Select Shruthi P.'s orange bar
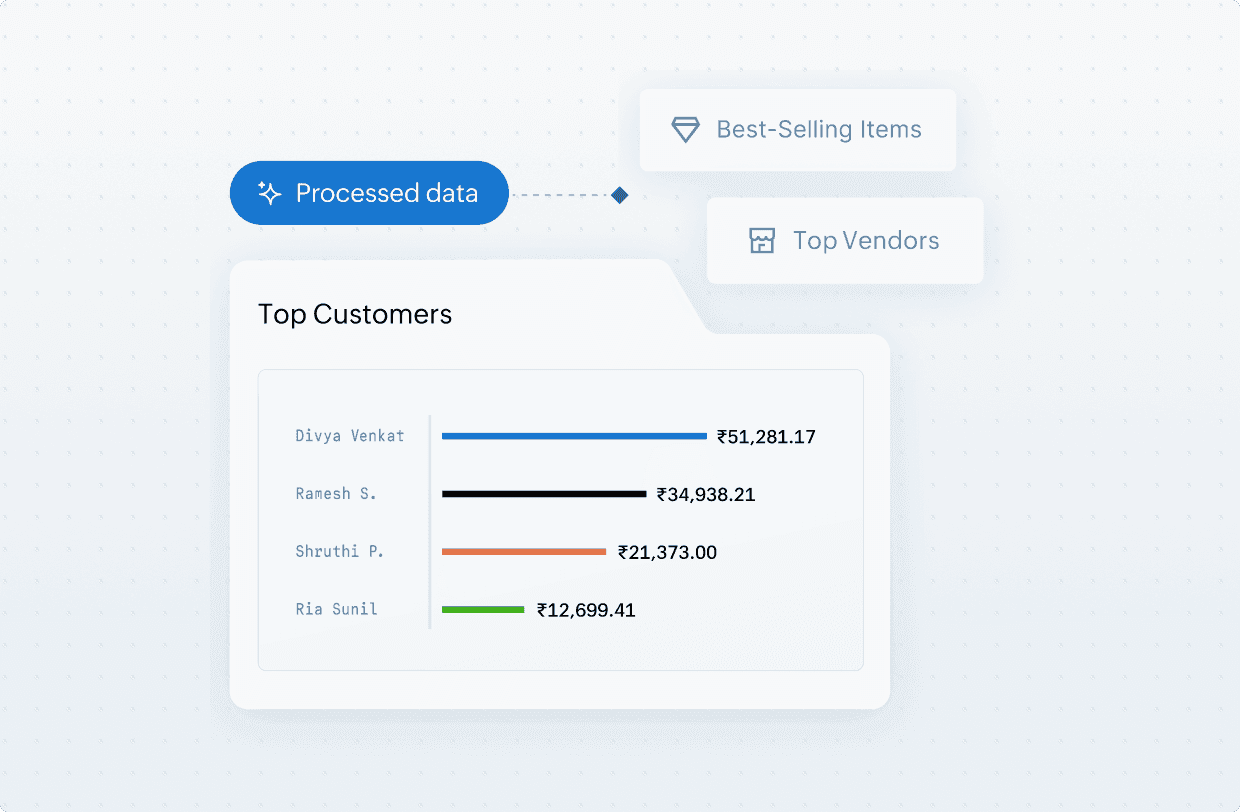1240x812 pixels. (524, 552)
